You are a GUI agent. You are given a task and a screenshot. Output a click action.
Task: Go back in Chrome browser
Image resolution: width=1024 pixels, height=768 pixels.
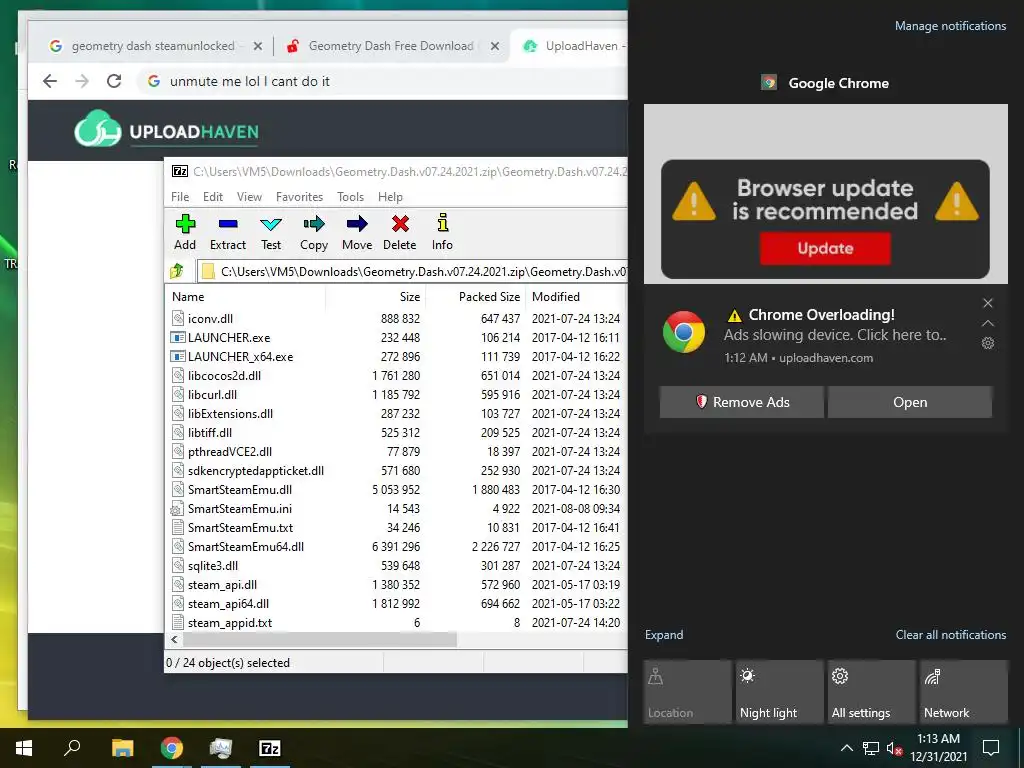tap(50, 81)
